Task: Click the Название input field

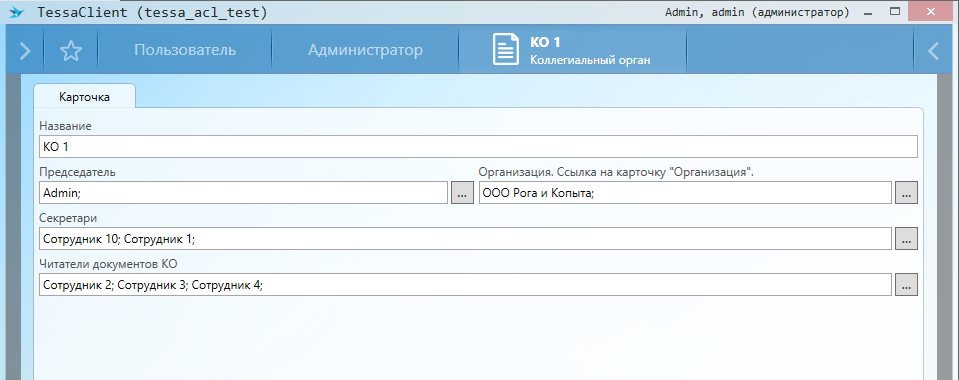Action: [x=478, y=147]
